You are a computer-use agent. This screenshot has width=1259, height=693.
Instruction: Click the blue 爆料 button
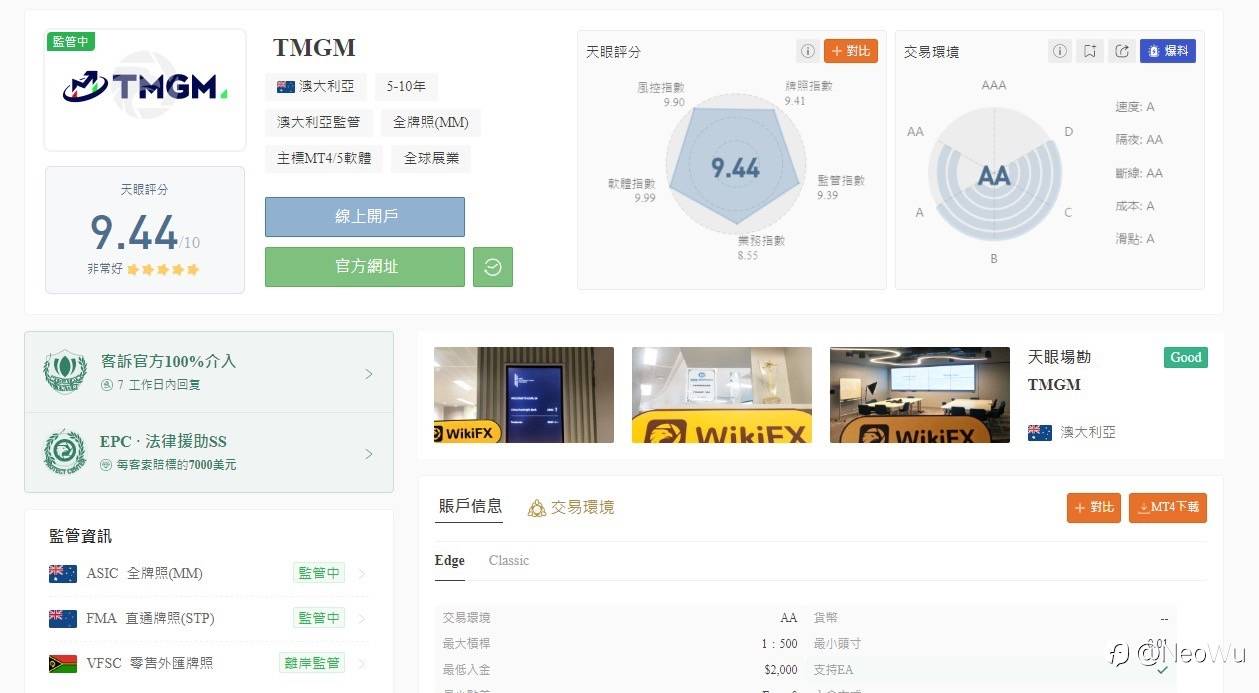(x=1168, y=51)
